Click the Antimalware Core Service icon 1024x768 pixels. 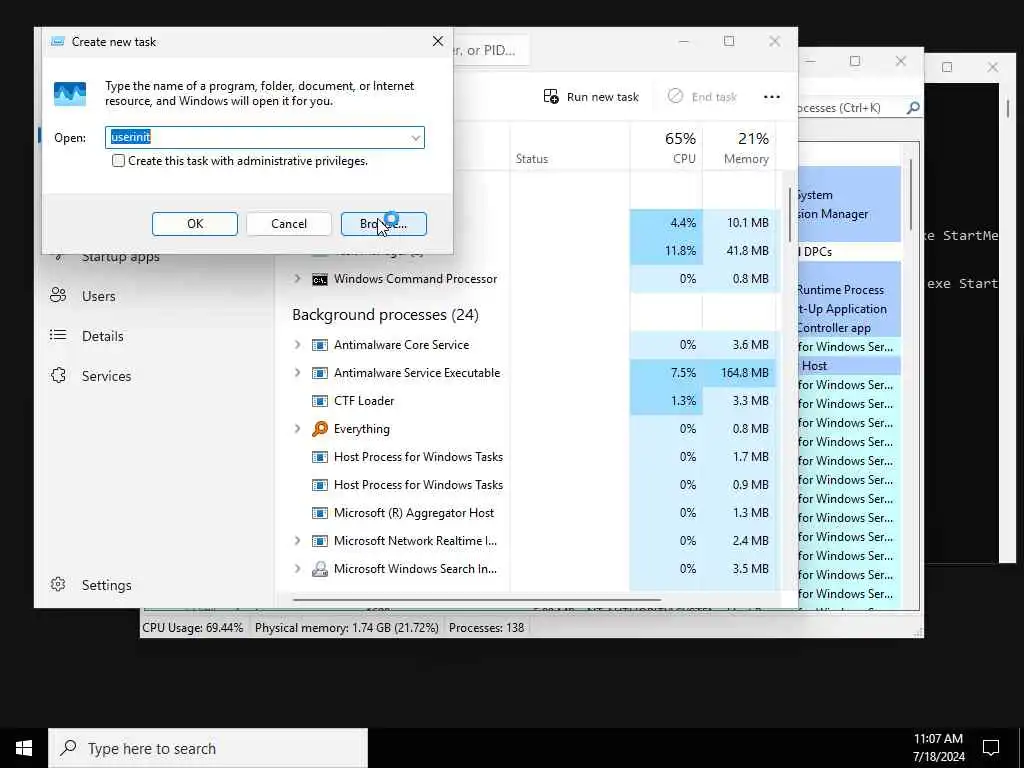coord(319,345)
